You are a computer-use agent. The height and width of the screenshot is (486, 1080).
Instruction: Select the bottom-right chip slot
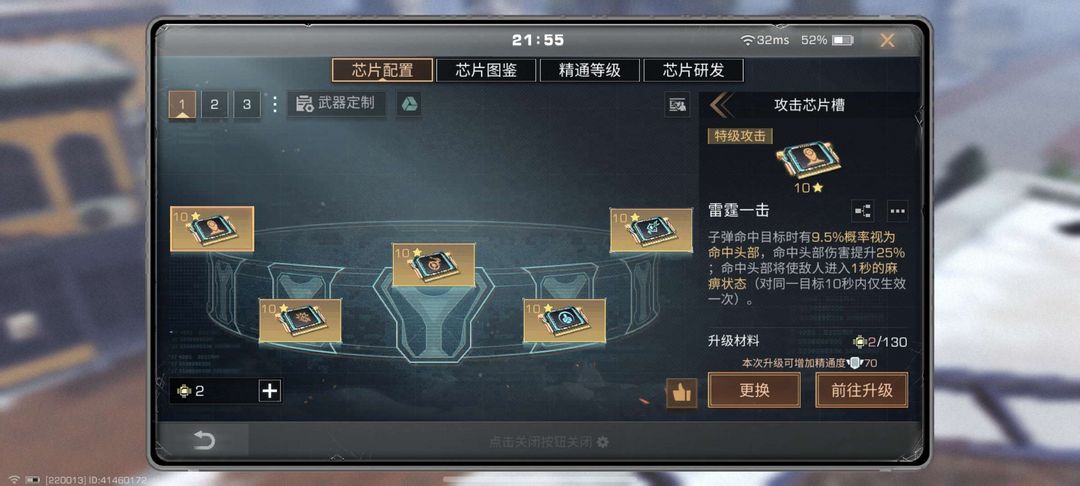565,321
